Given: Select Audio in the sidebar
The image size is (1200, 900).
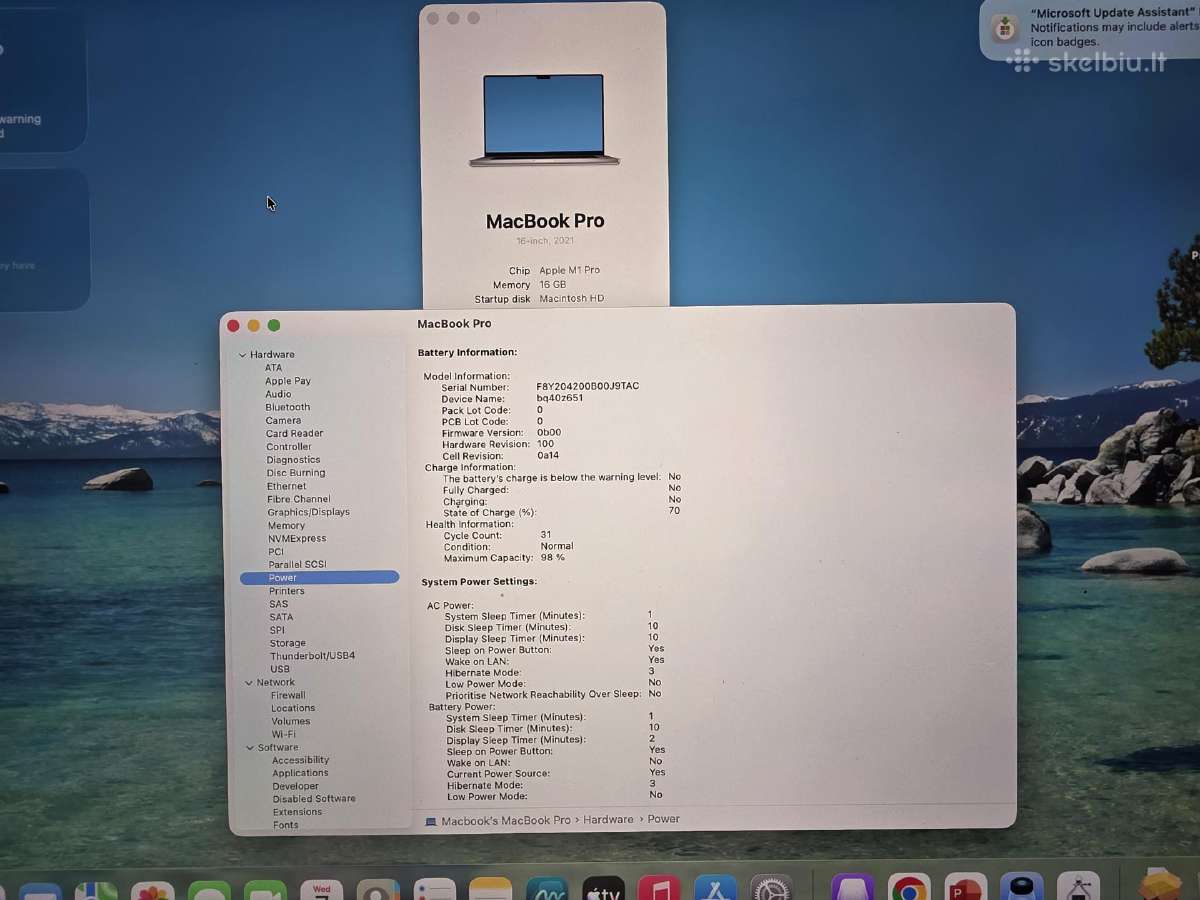Looking at the screenshot, I should tap(278, 394).
